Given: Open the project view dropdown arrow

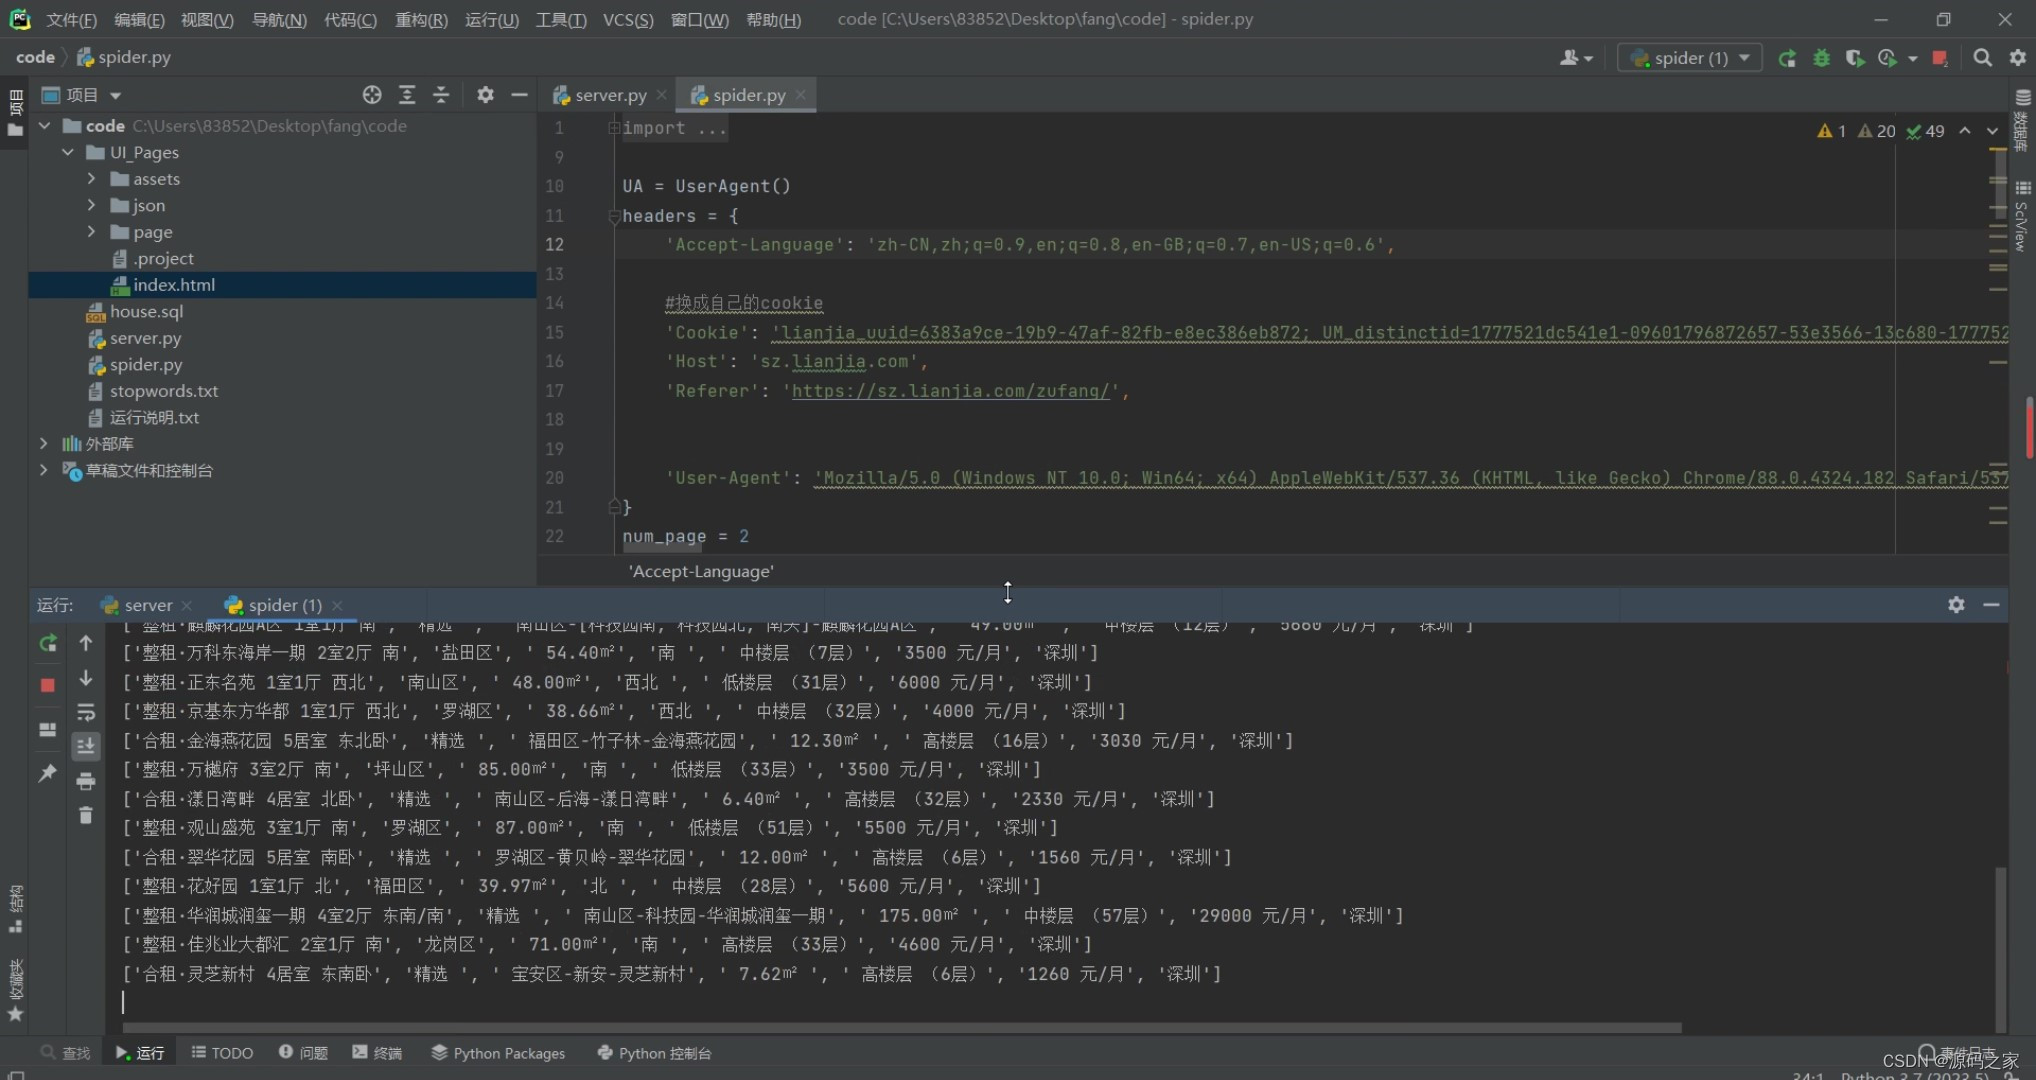Looking at the screenshot, I should tap(115, 96).
